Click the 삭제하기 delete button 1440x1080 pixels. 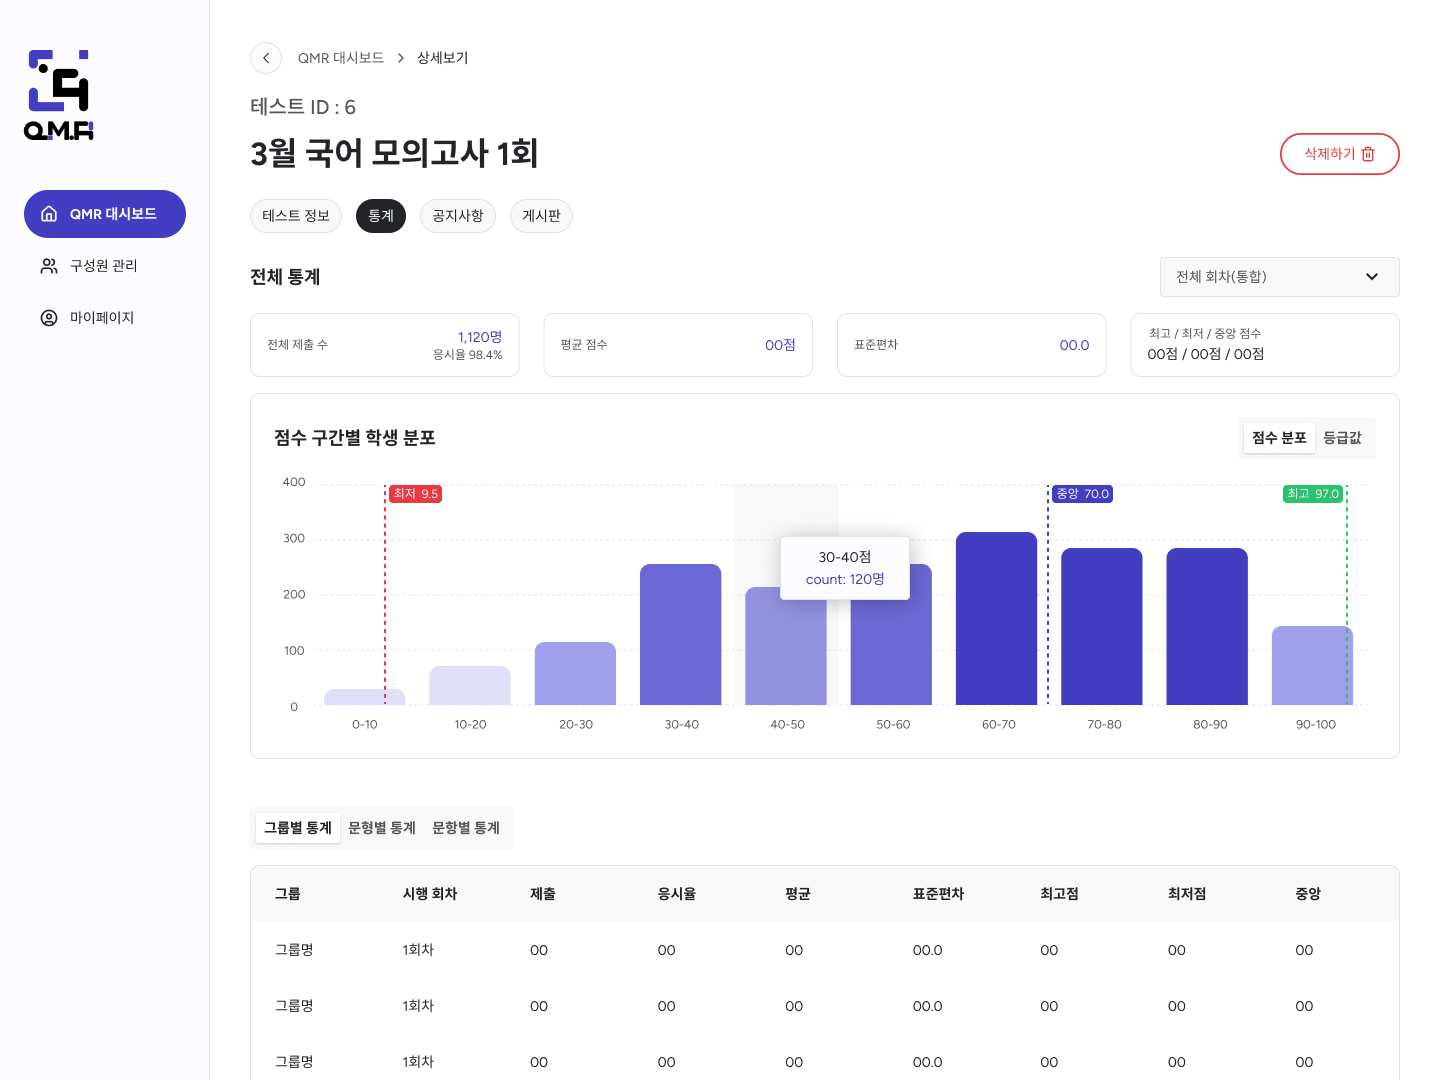click(x=1340, y=154)
